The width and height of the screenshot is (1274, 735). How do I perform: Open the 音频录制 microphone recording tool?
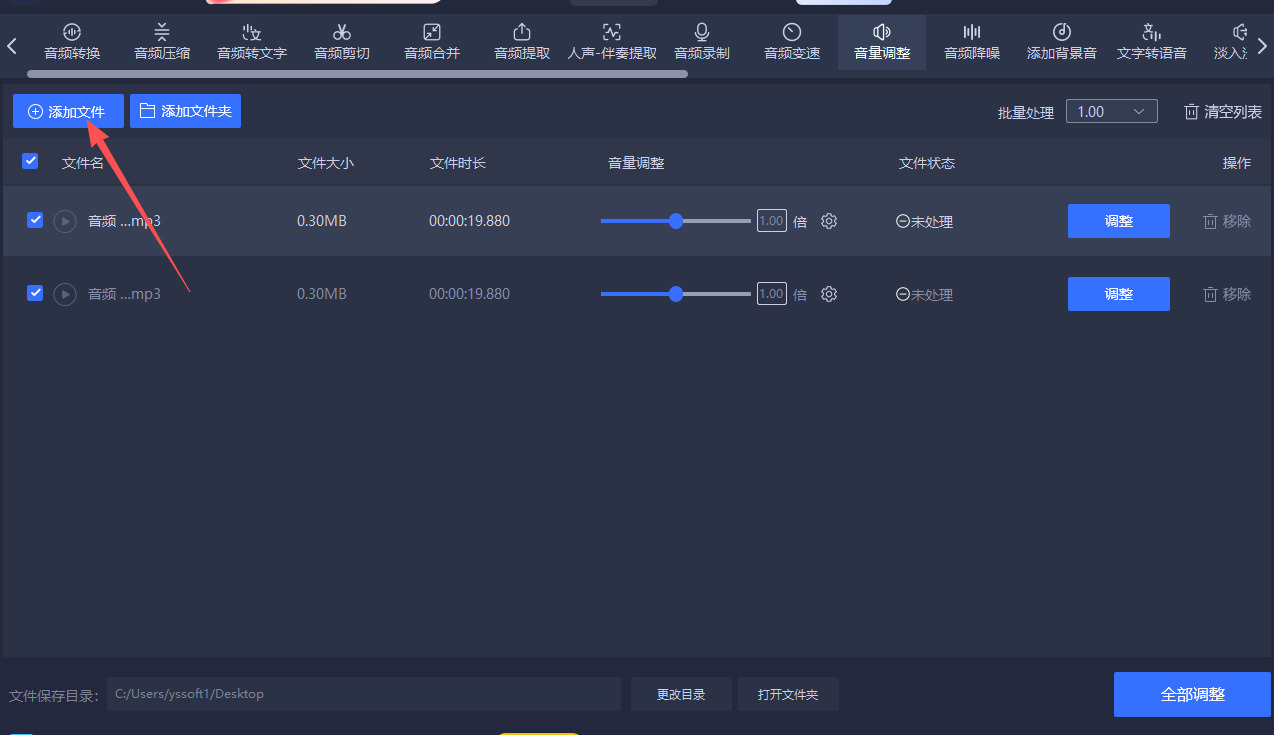pos(702,42)
